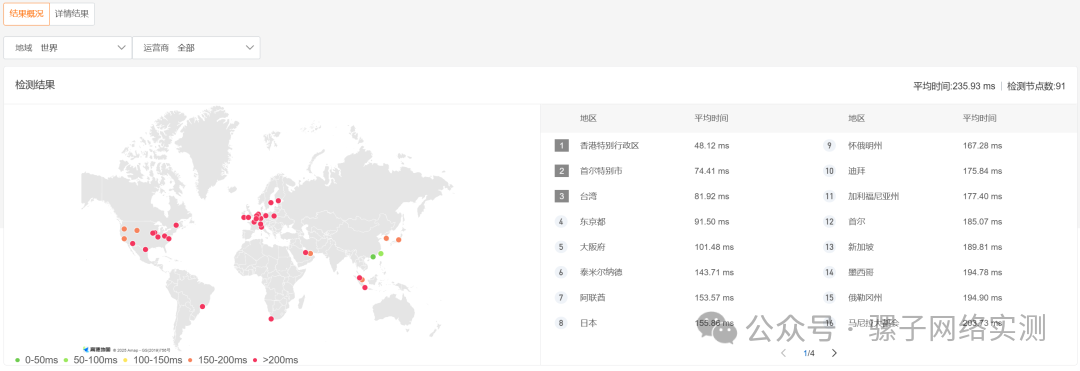Click the green map marker near Hong Kong
This screenshot has width=1080, height=371.
(x=373, y=257)
